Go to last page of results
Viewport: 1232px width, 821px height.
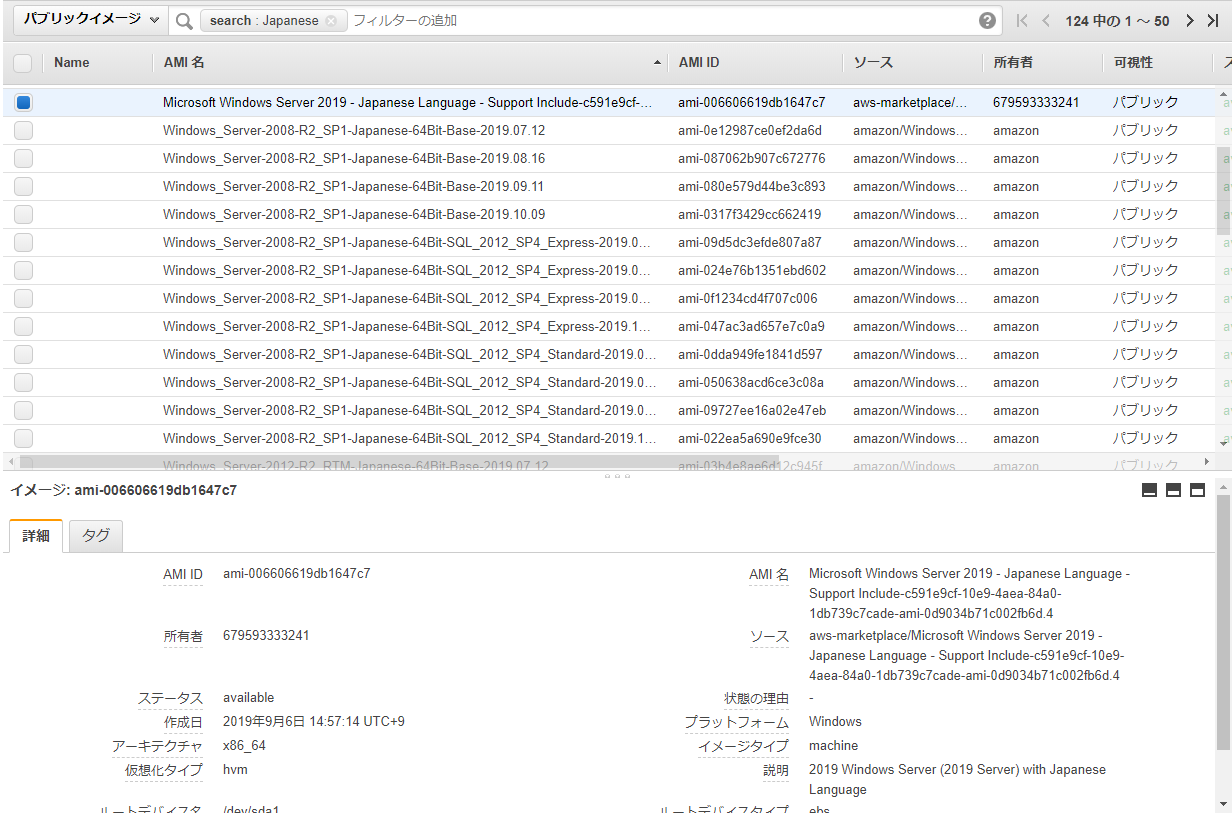(x=1212, y=21)
